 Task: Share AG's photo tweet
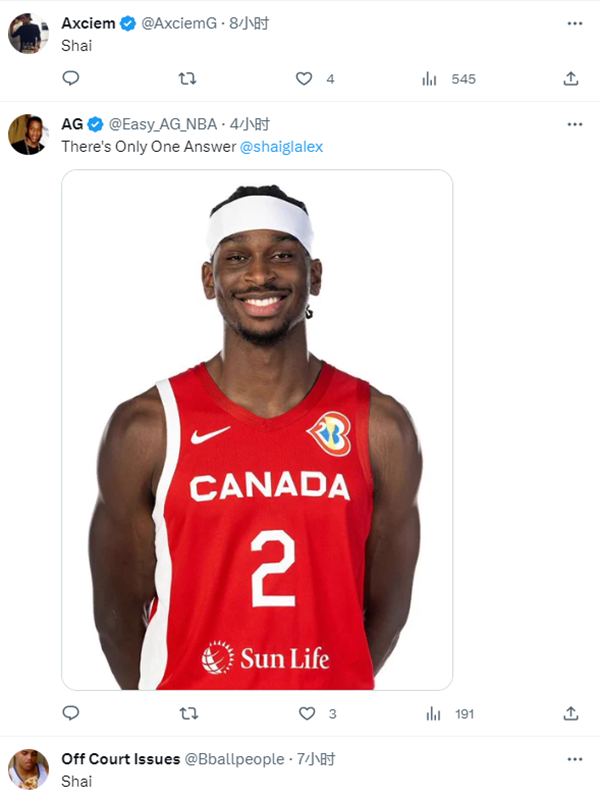(571, 713)
